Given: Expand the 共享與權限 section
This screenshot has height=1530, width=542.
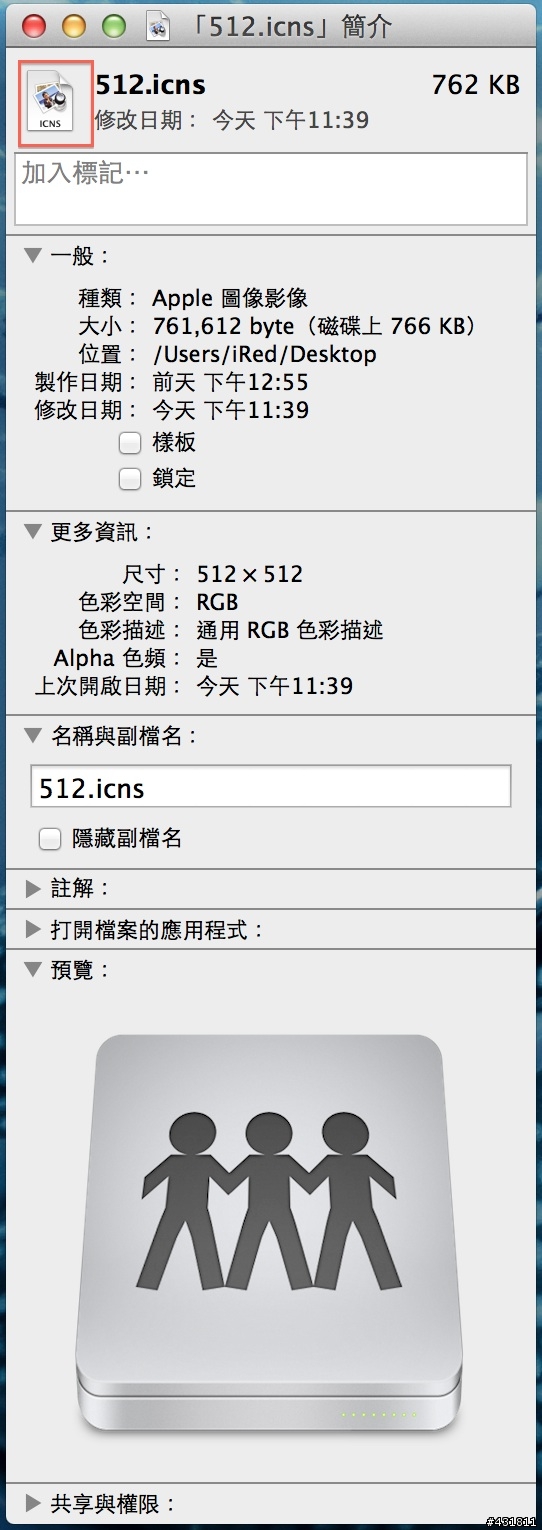Looking at the screenshot, I should (33, 1503).
